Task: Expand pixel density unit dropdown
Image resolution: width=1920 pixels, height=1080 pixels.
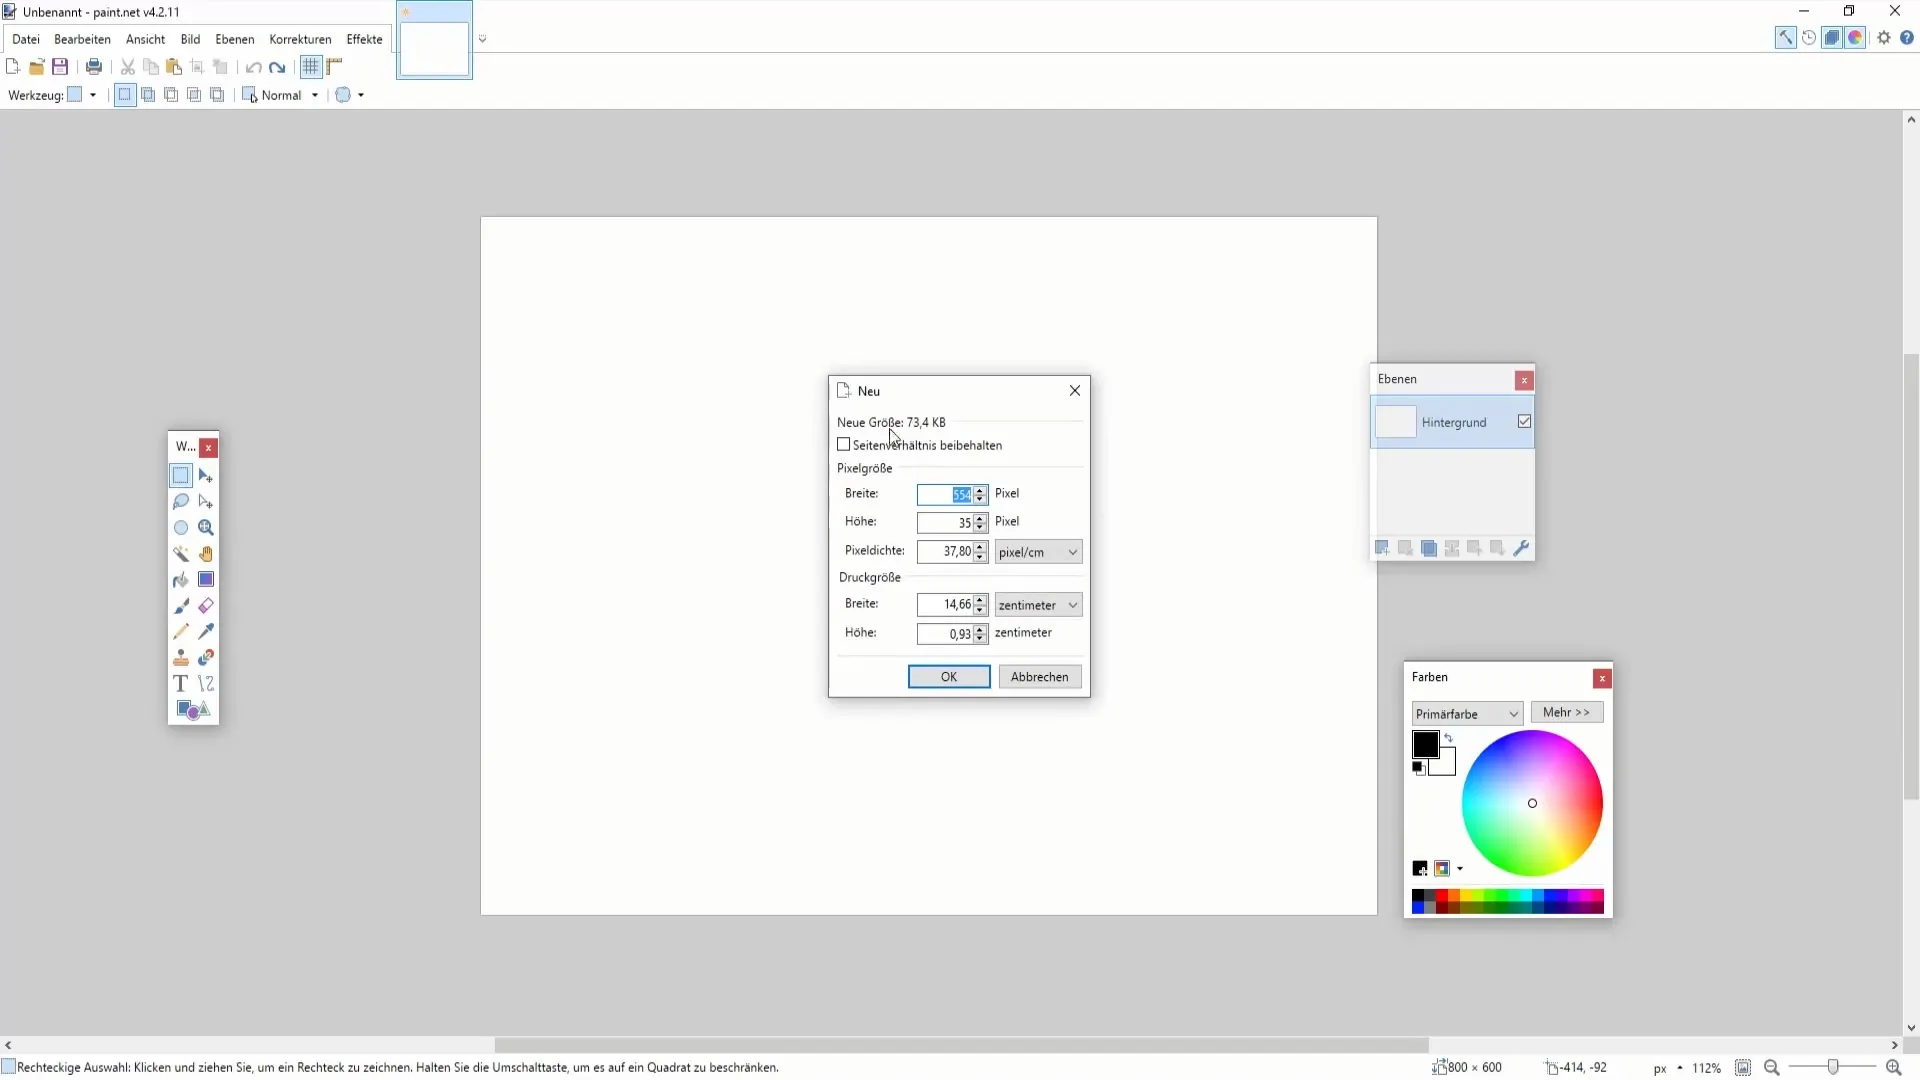Action: point(1071,551)
